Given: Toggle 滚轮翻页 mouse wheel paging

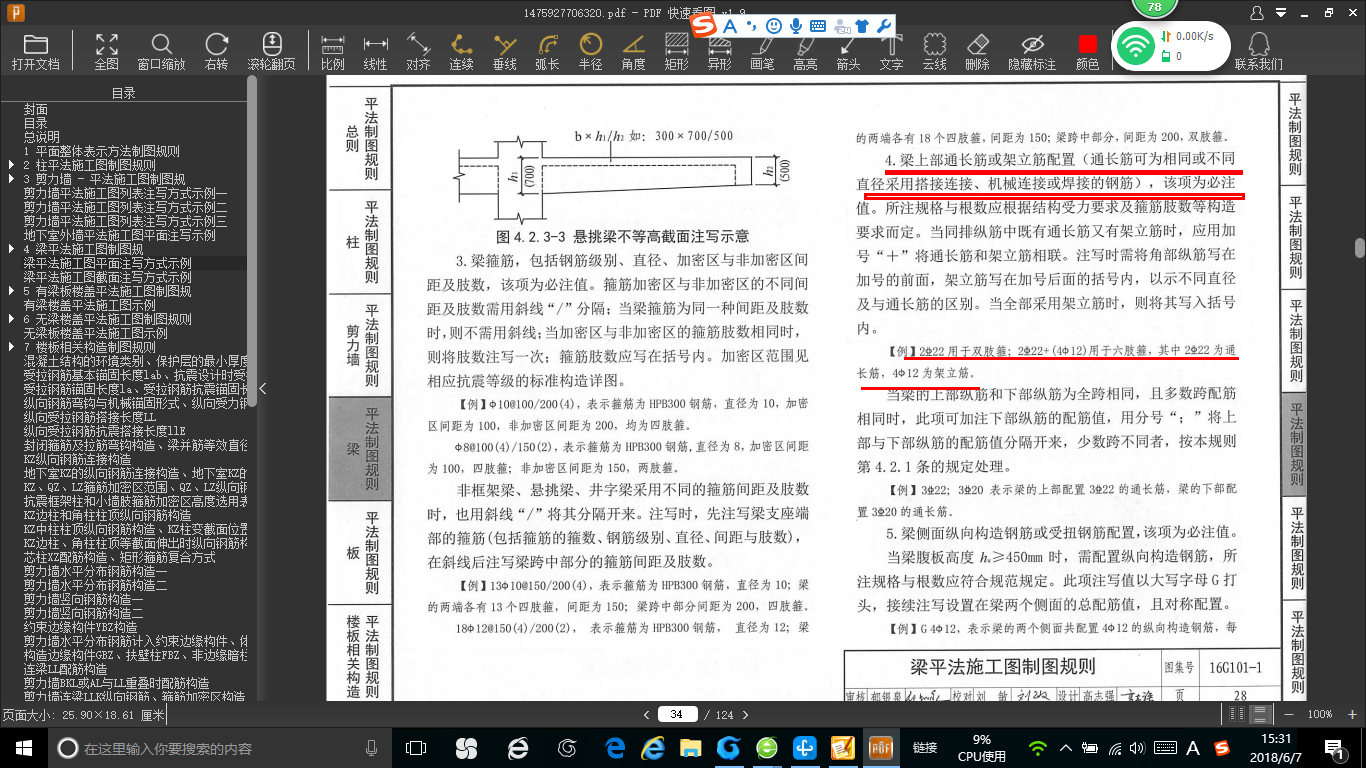Looking at the screenshot, I should 272,51.
